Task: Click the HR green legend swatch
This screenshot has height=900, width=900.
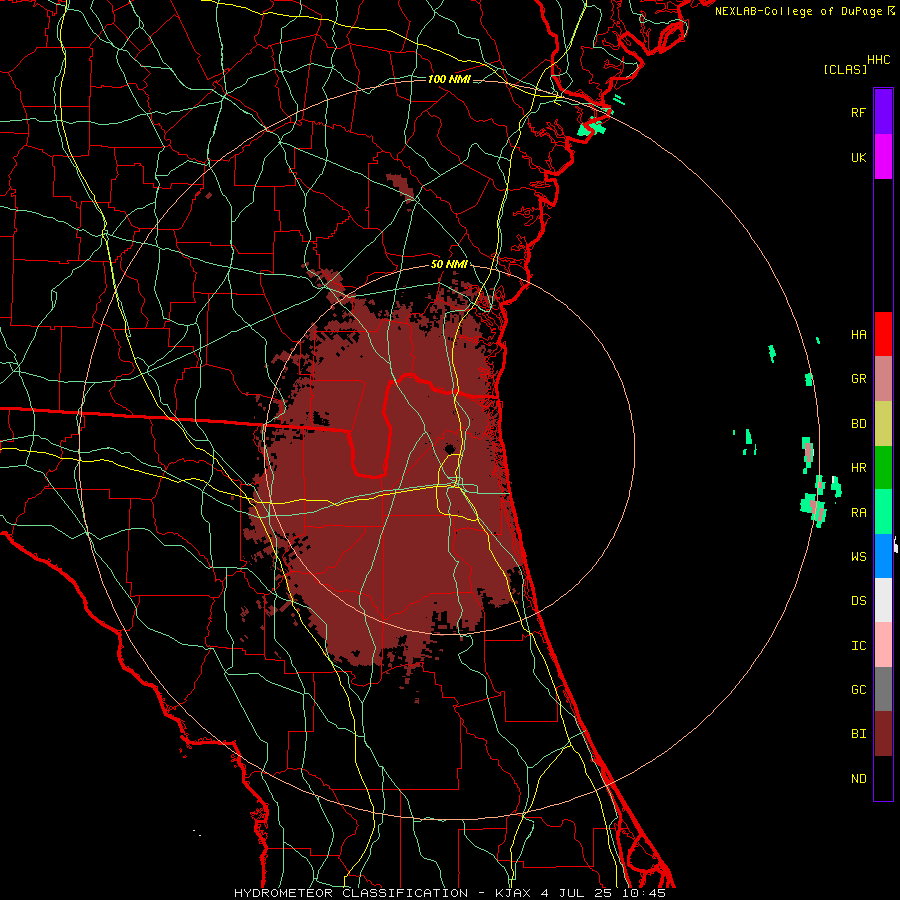Action: pos(883,467)
